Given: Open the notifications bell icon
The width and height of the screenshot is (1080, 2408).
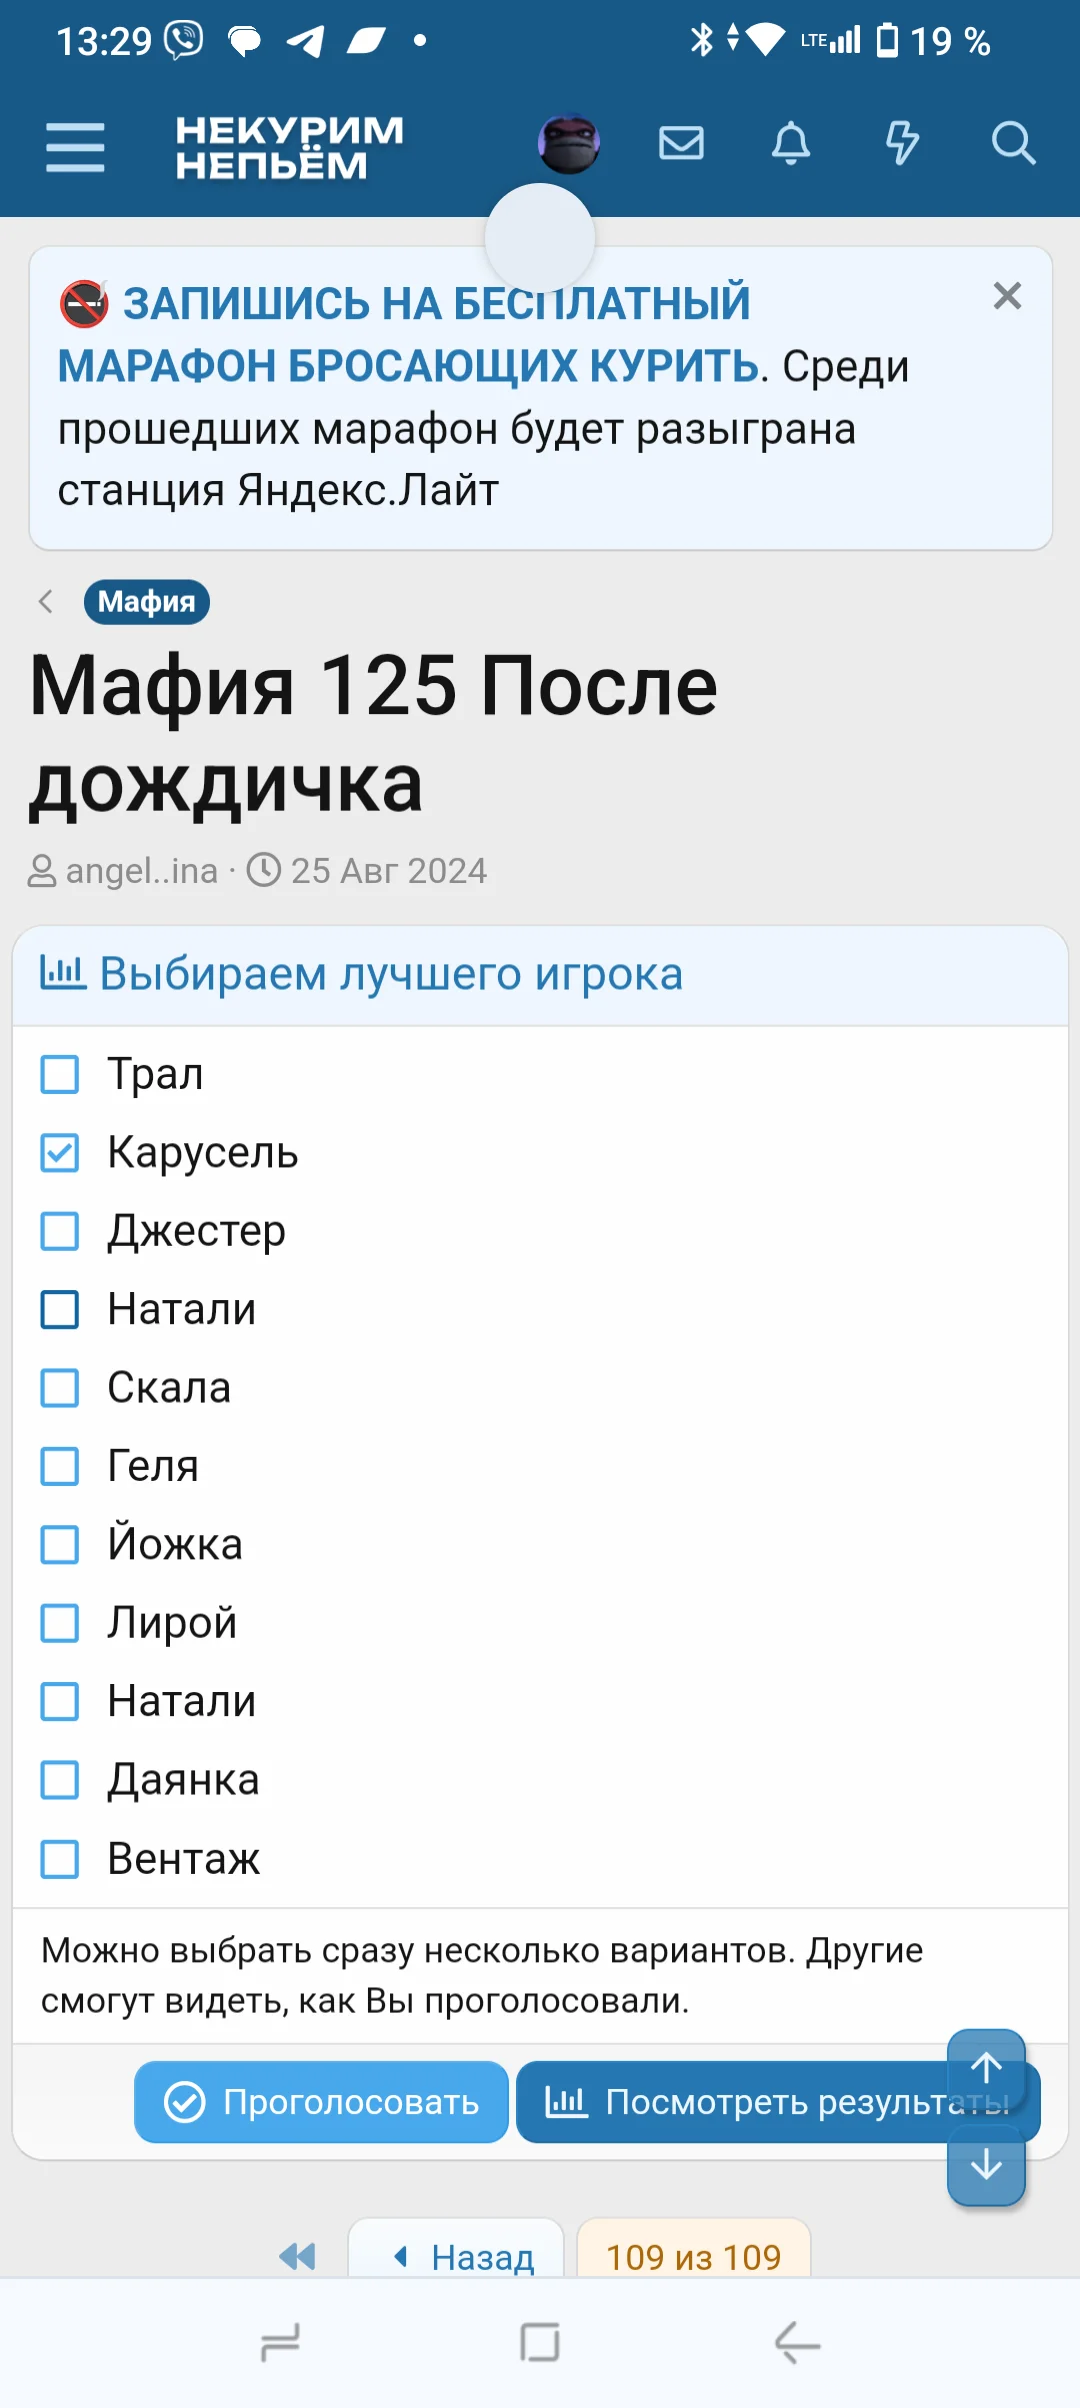Looking at the screenshot, I should tap(791, 143).
